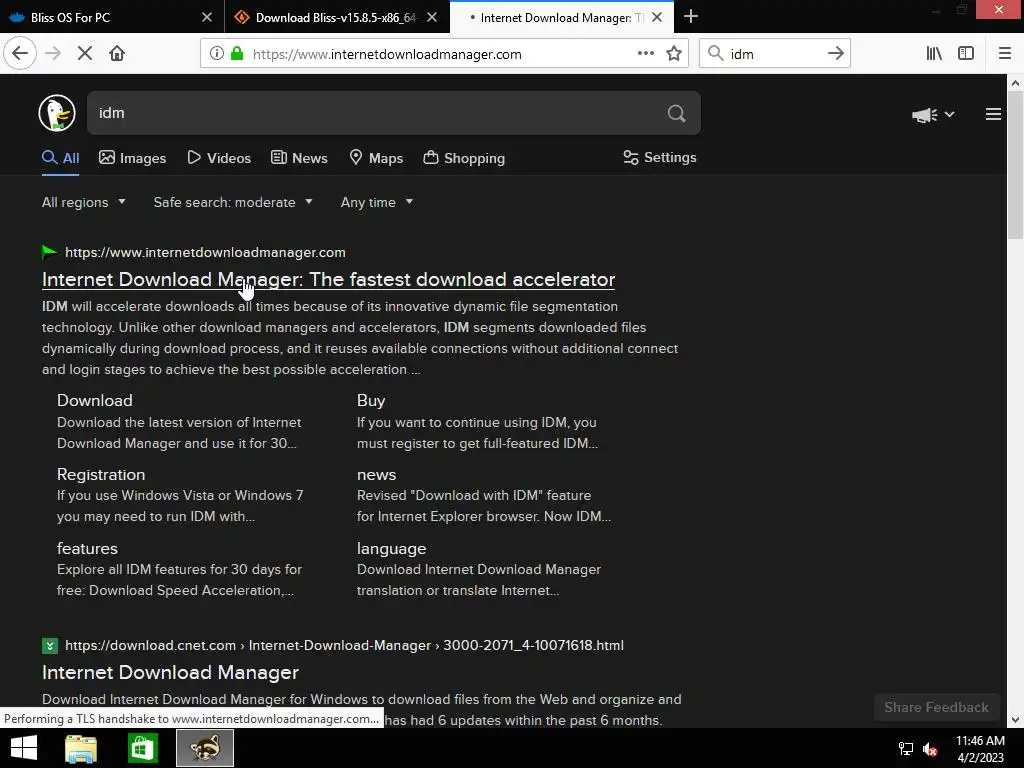Click the network tray icon

click(906, 749)
